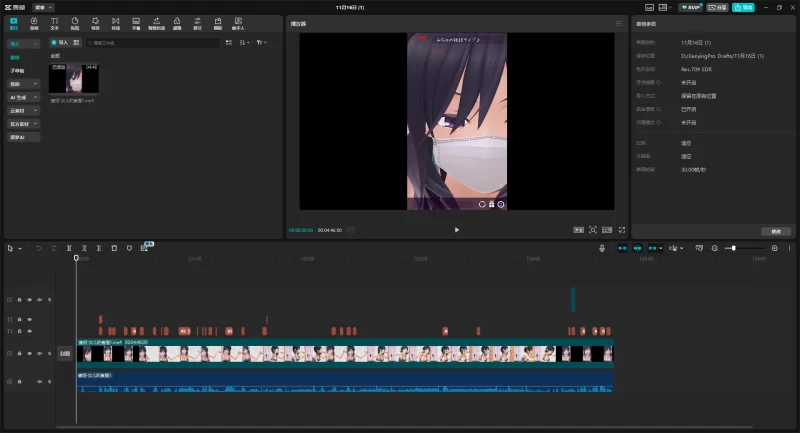This screenshot has height=433, width=800.
Task: Click the 导出 export button
Action: 743,7
